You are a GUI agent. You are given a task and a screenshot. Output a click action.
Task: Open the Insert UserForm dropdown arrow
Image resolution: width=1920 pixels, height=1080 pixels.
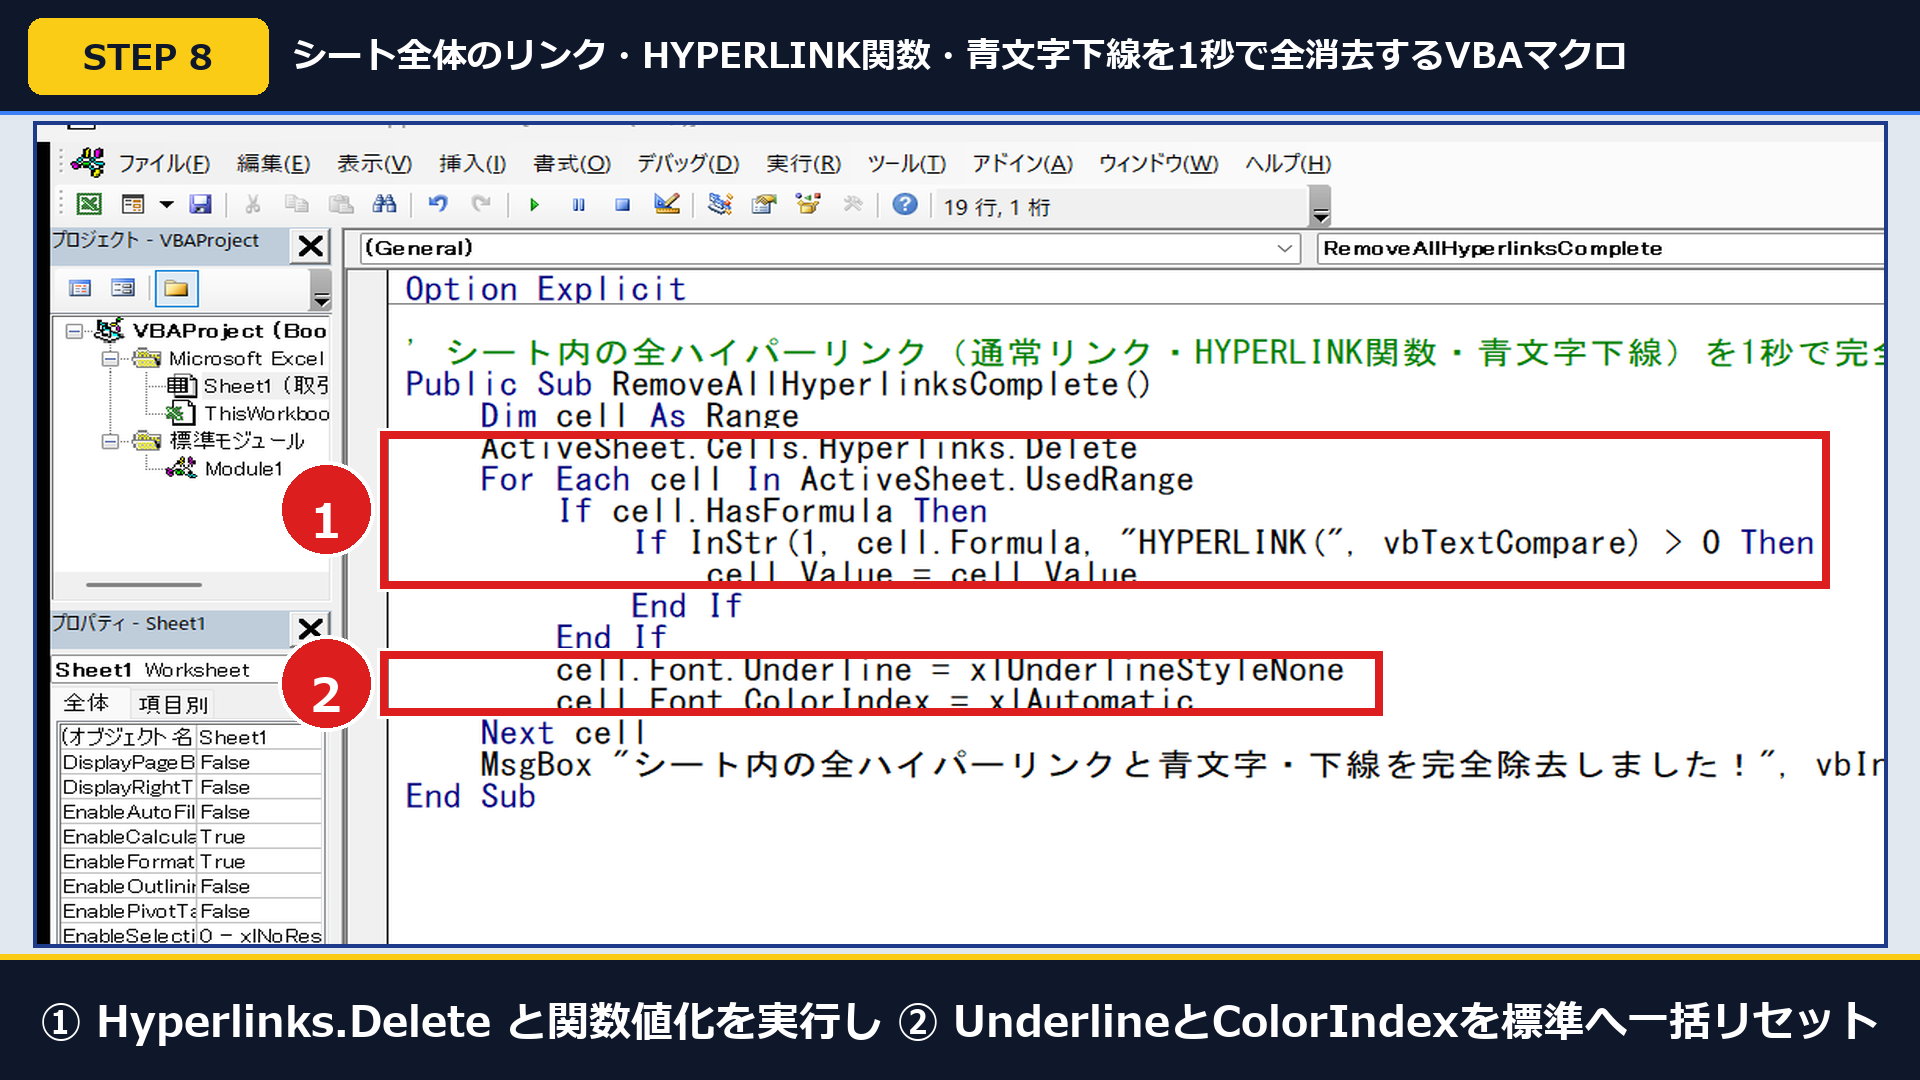point(167,205)
